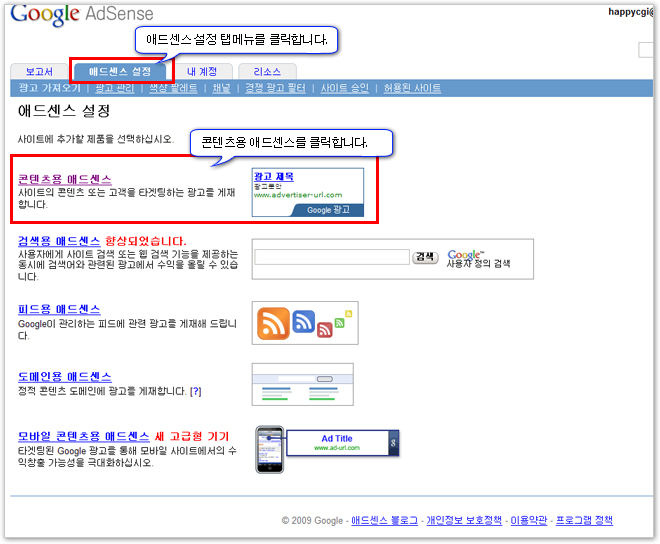The image size is (660, 544).
Task: Click the 도메인용 애드센스 link
Action: [x=65, y=376]
